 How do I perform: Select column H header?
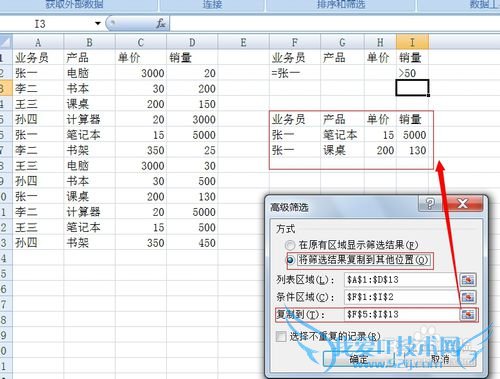point(380,42)
